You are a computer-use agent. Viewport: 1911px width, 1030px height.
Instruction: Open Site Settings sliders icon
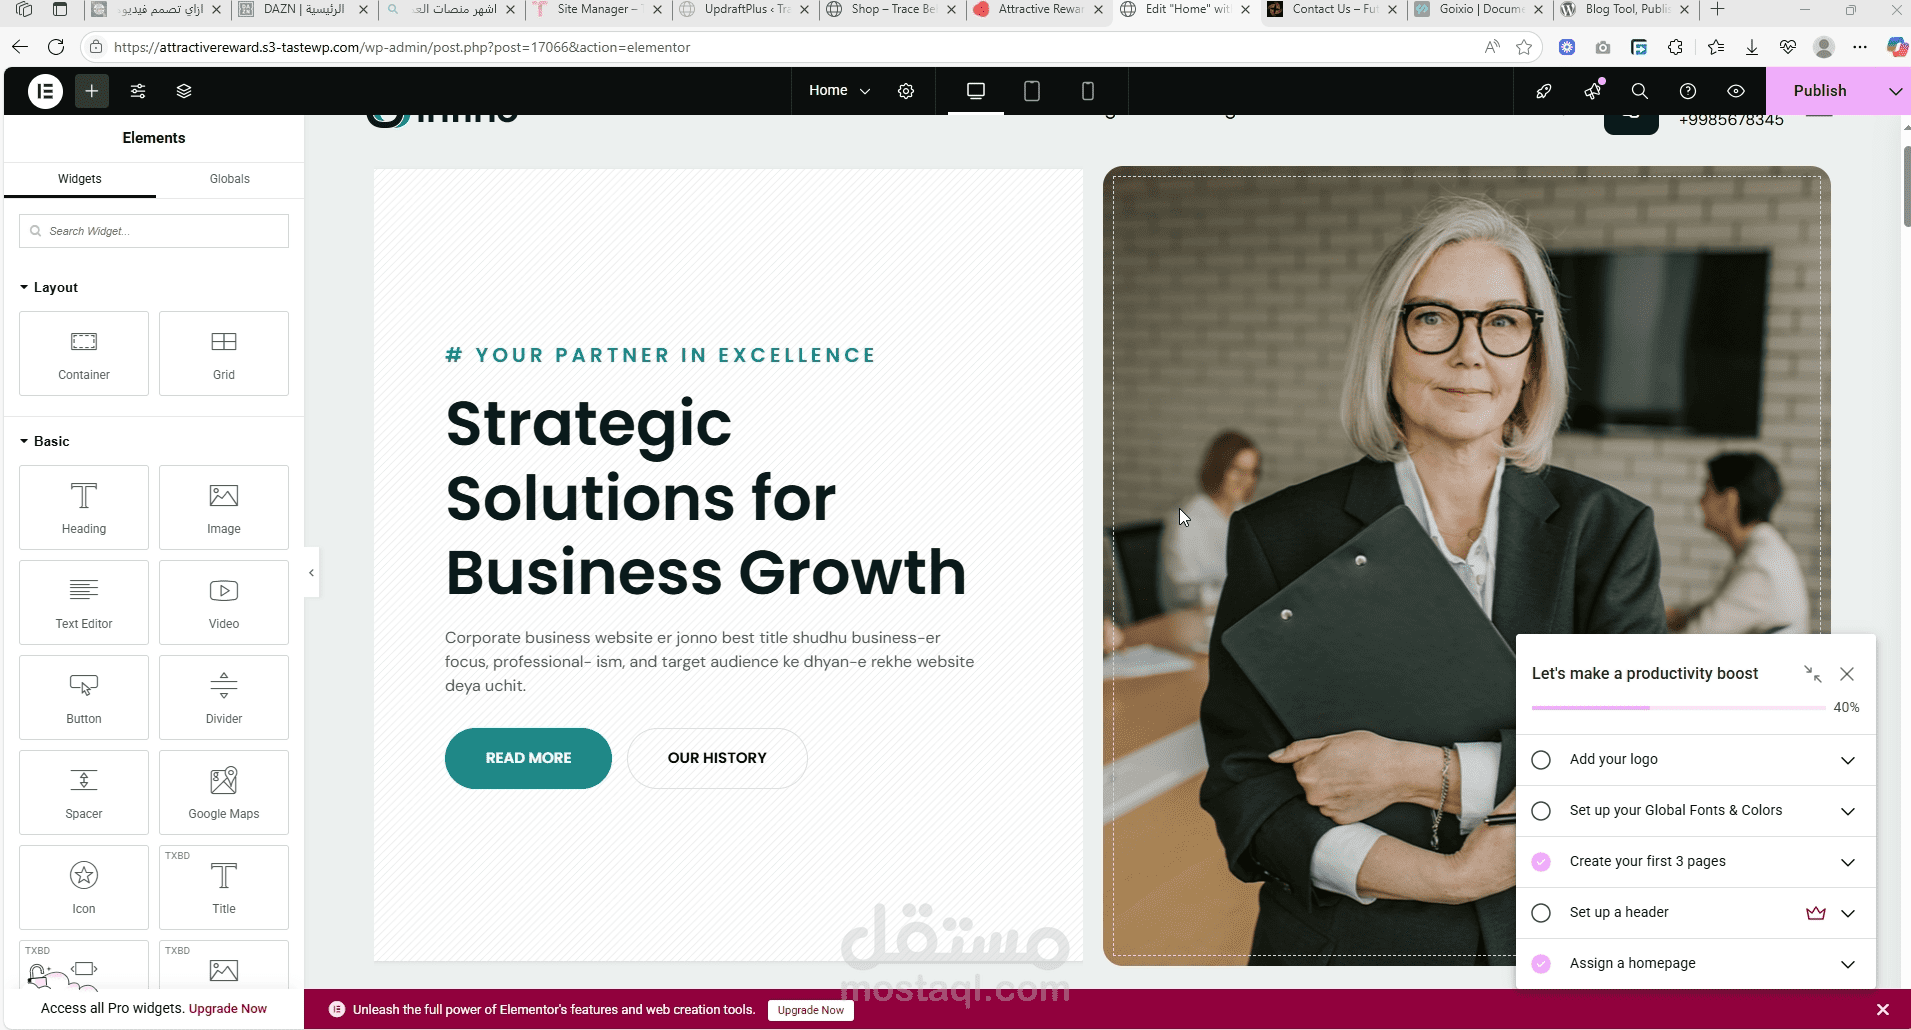tap(138, 91)
